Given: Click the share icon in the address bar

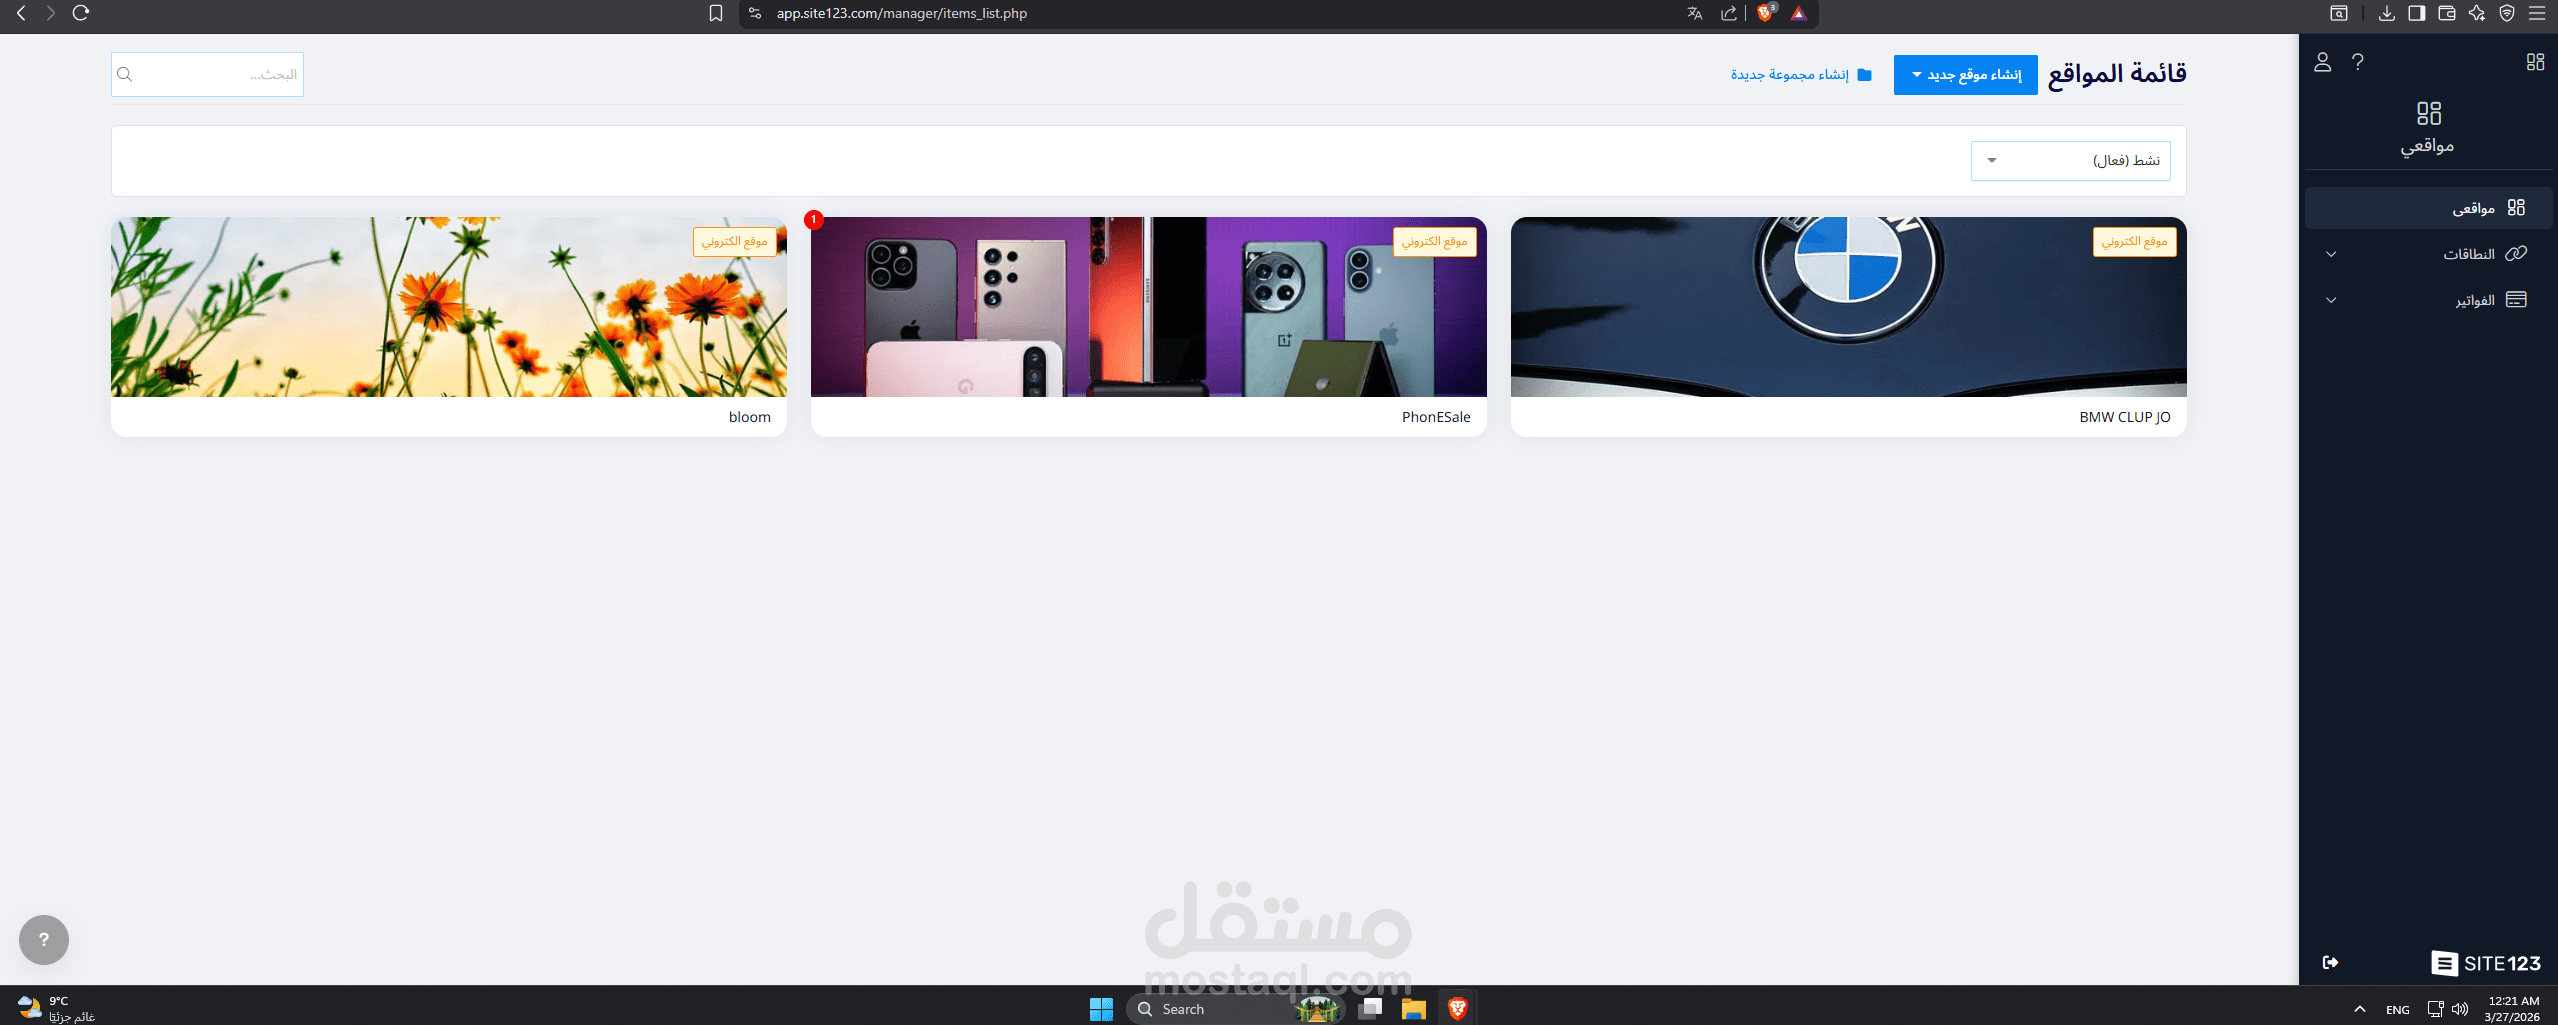Looking at the screenshot, I should [1729, 13].
